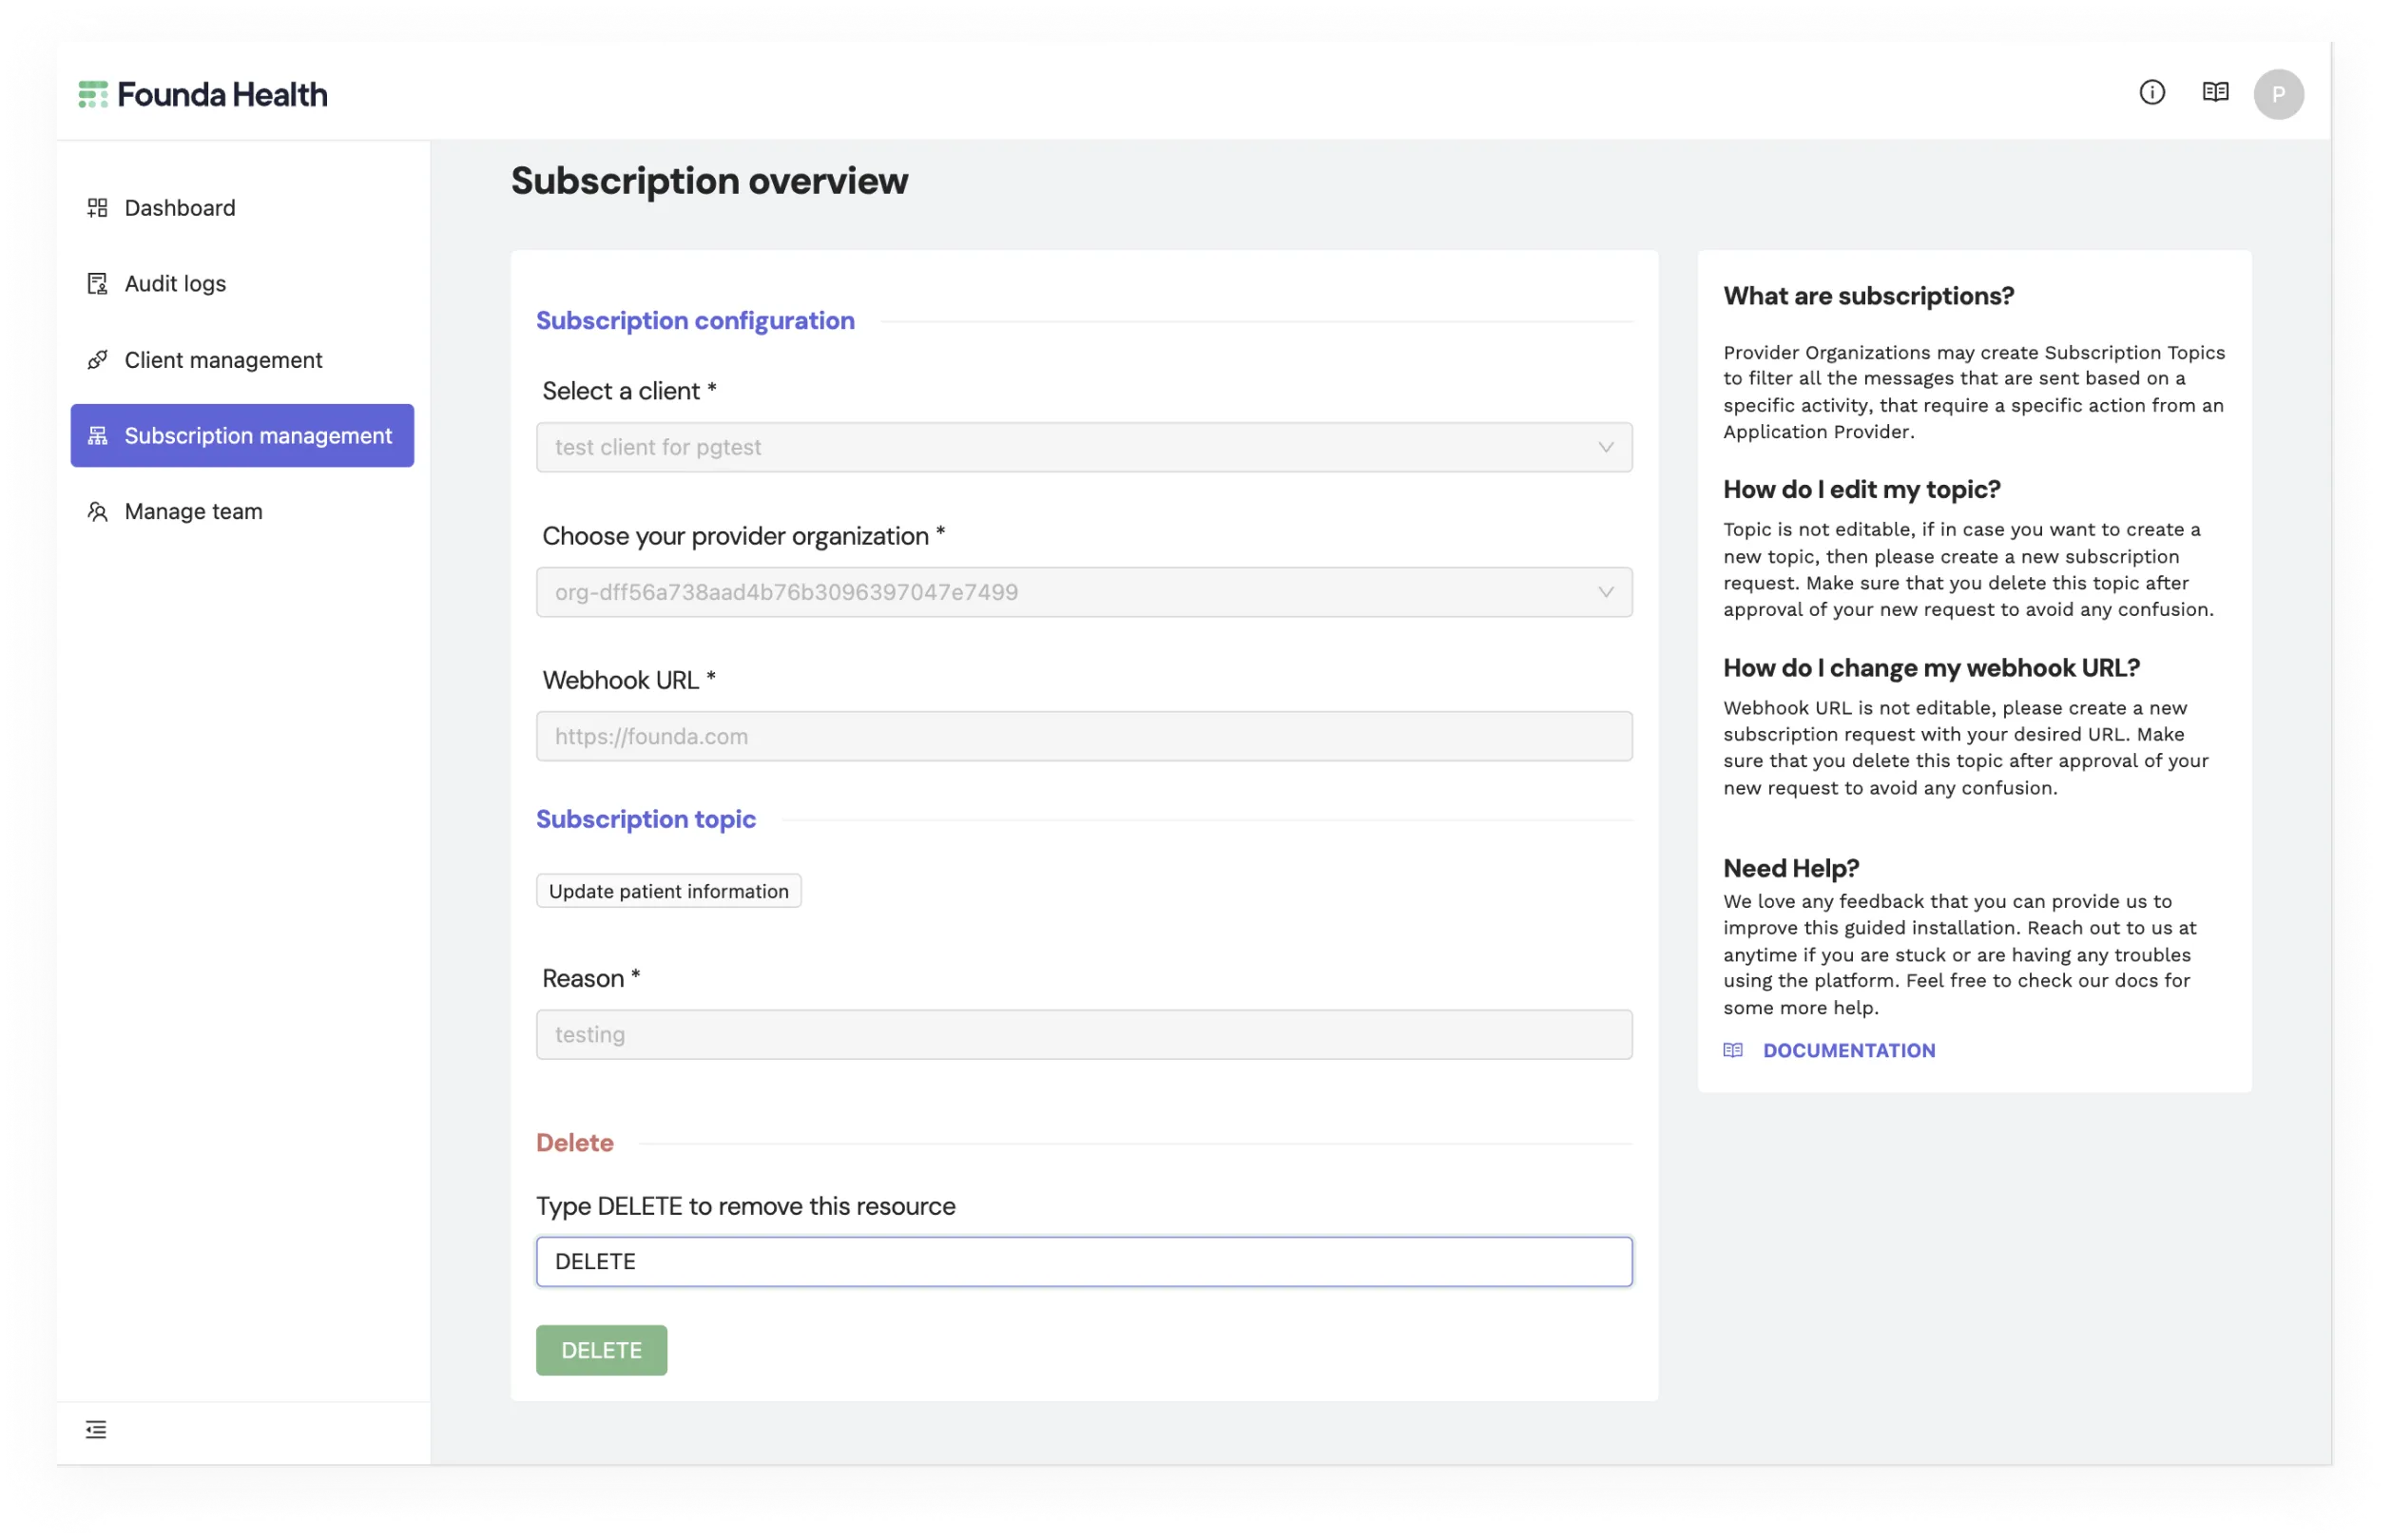Follow the DOCUMENTATION link
This screenshot has width=2392, height=1540.
click(1849, 1050)
